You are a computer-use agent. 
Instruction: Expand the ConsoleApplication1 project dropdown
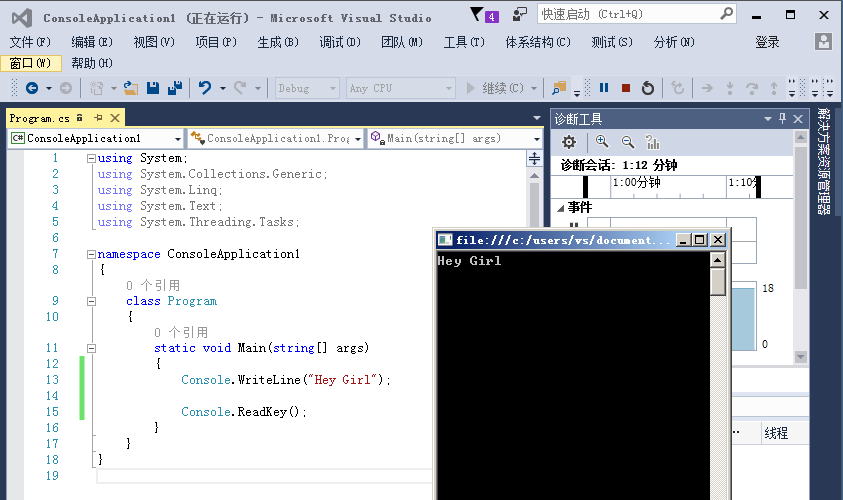177,139
